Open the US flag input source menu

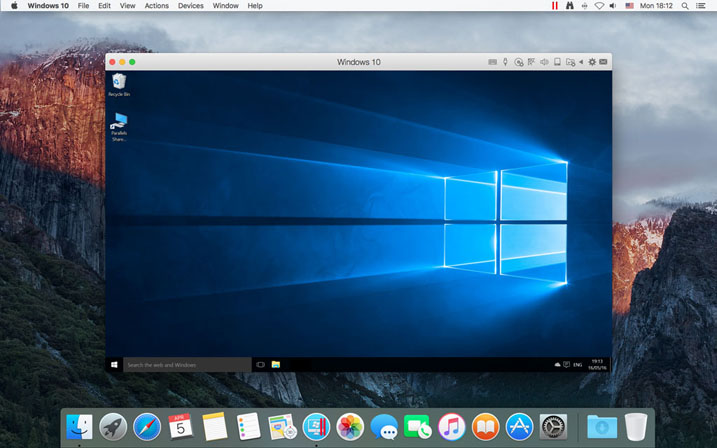[629, 6]
